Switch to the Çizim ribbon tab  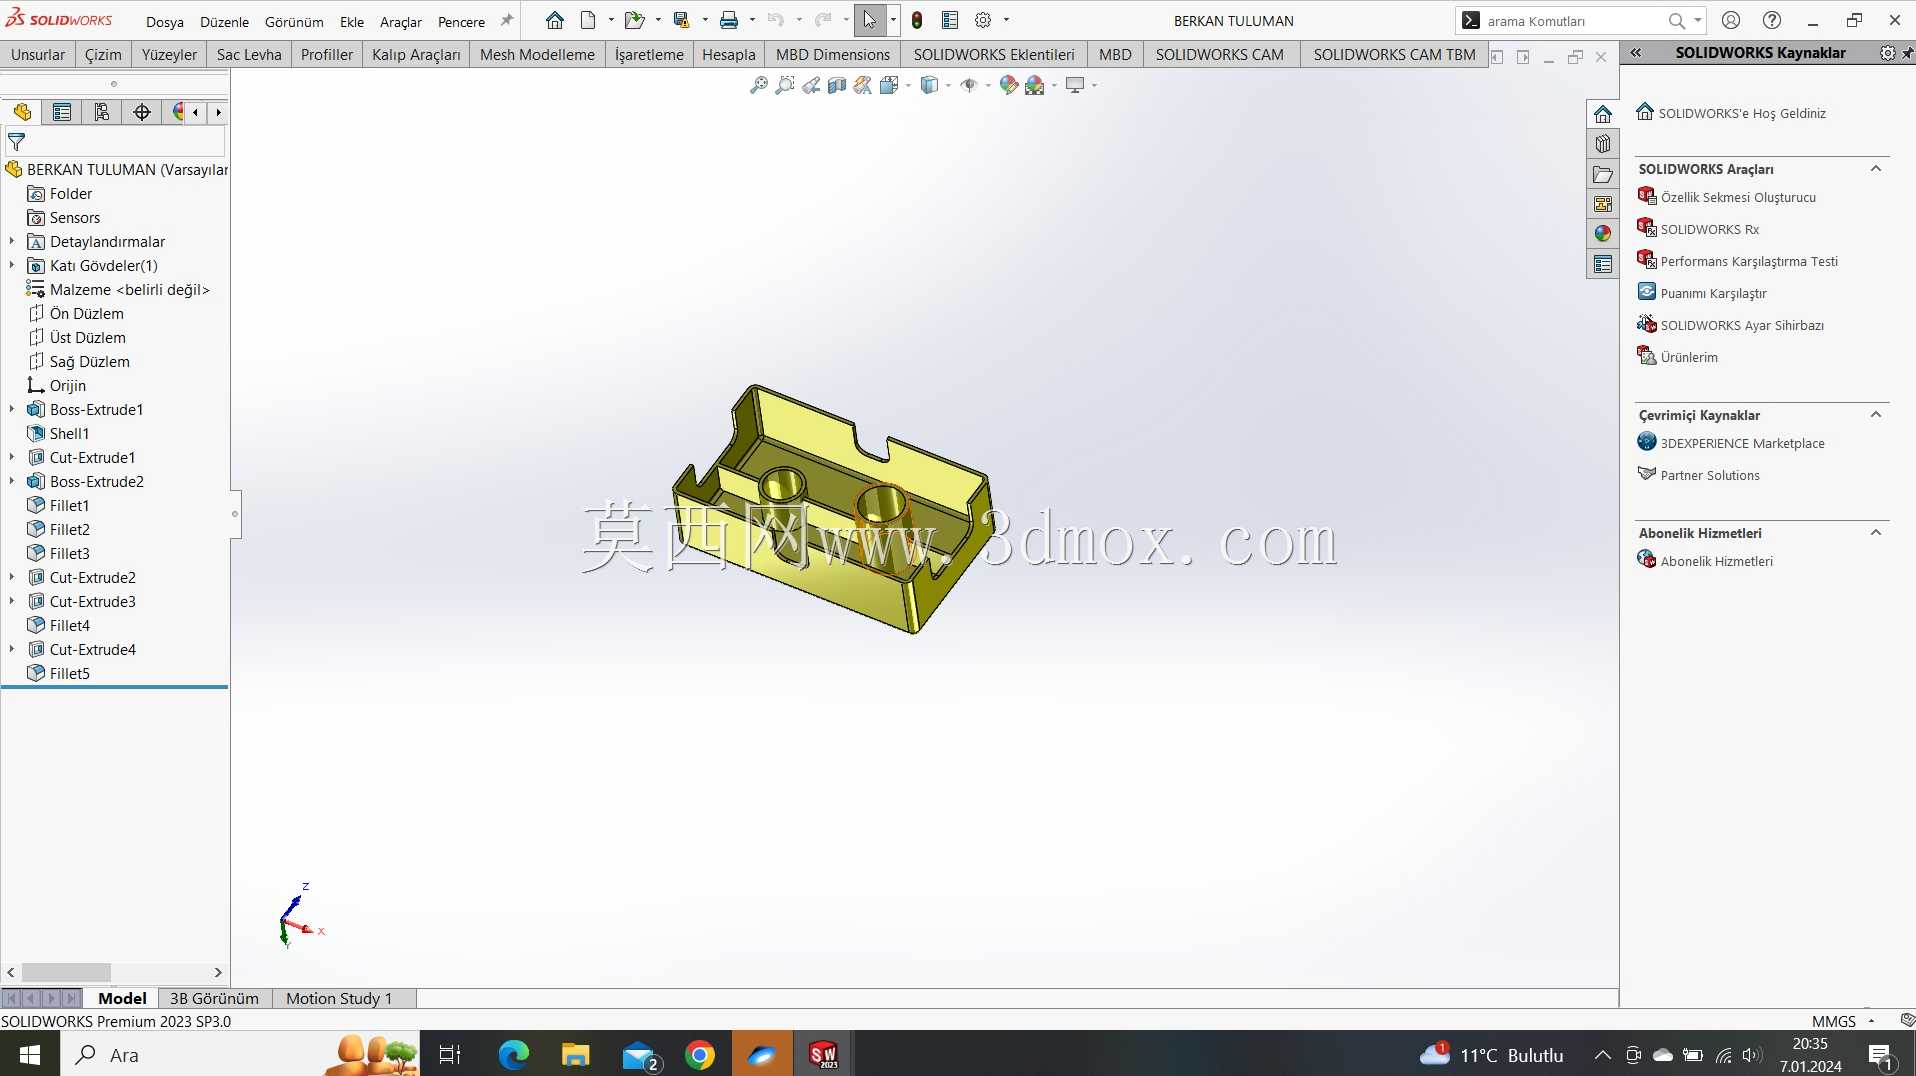coord(103,54)
